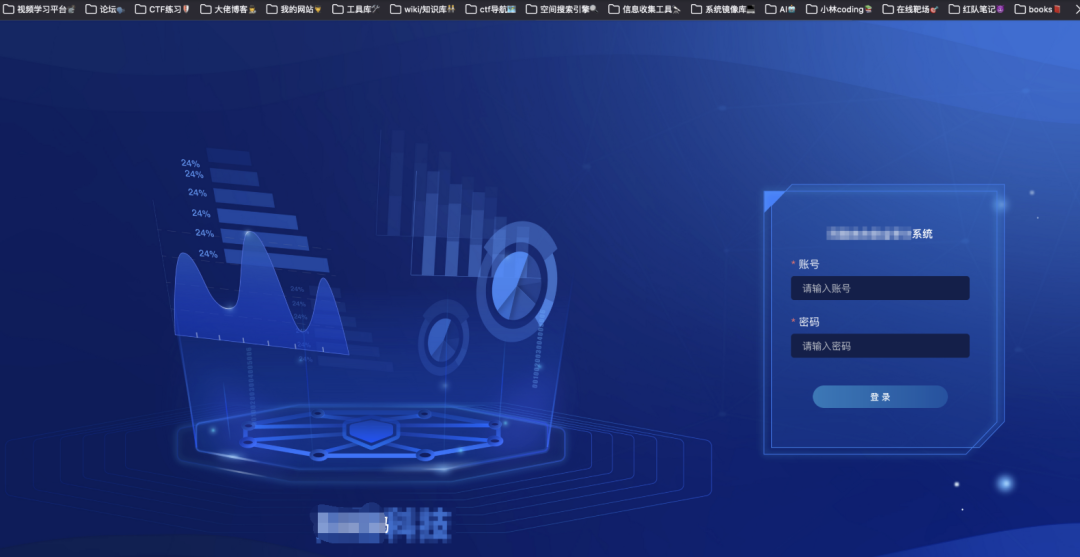Click the 登录 login button
This screenshot has height=557, width=1080.
[880, 397]
